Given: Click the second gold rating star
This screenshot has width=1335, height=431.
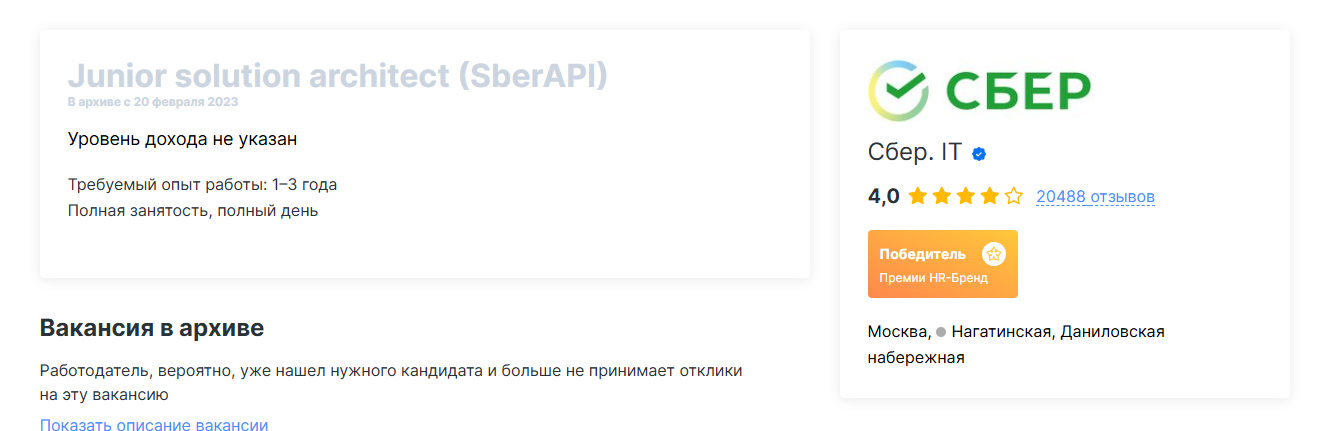Looking at the screenshot, I should (942, 197).
